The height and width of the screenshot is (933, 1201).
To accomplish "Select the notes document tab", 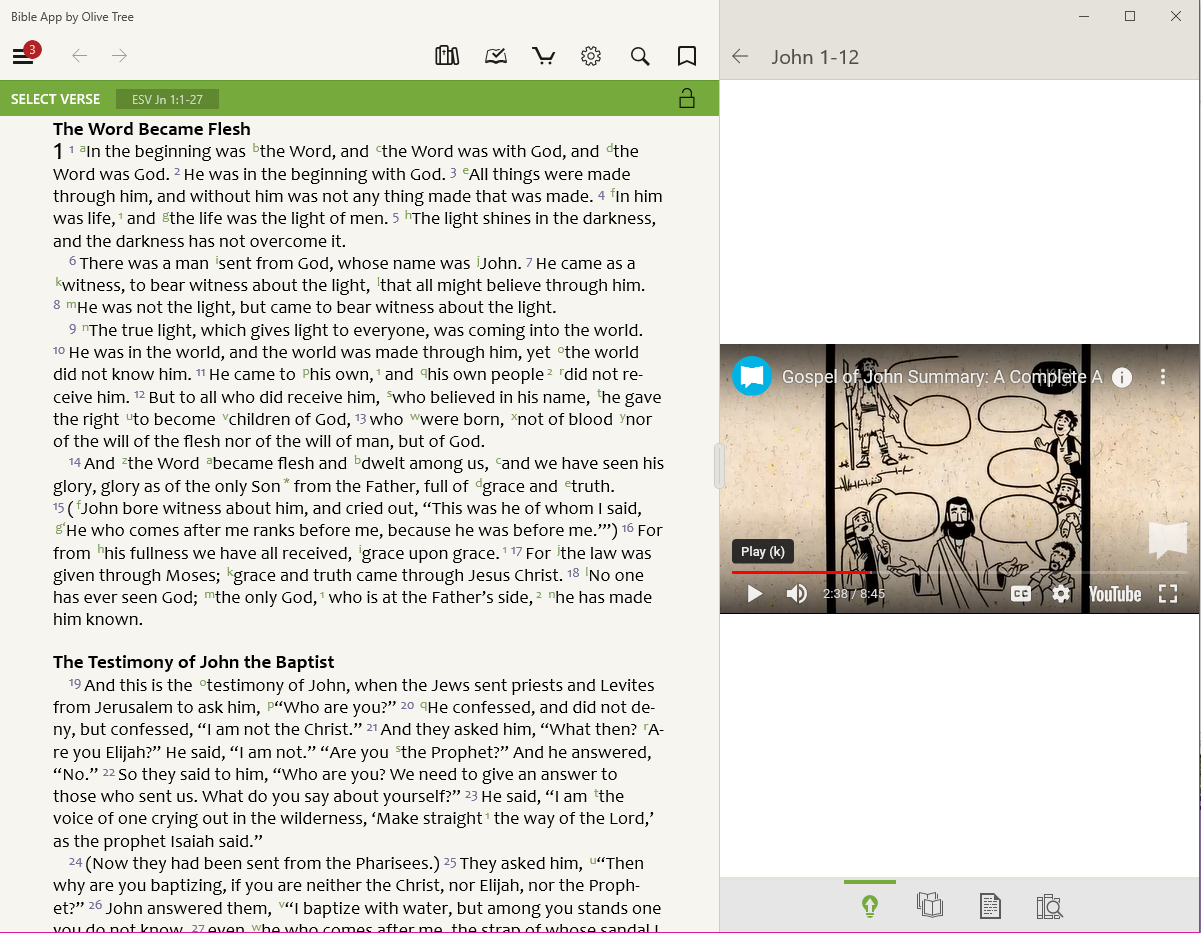I will [989, 906].
